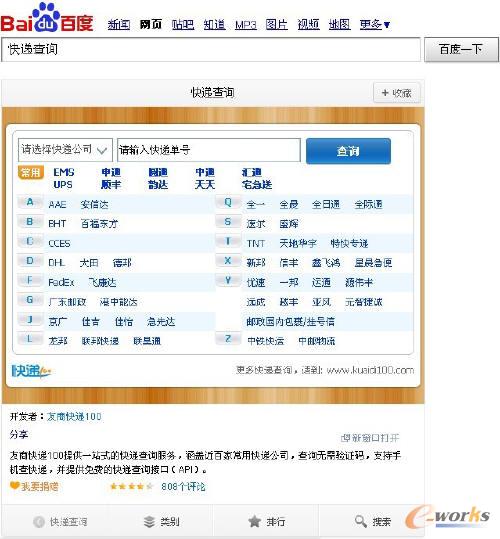
Task: Select 顺丰 courier
Action: pyautogui.click(x=111, y=185)
